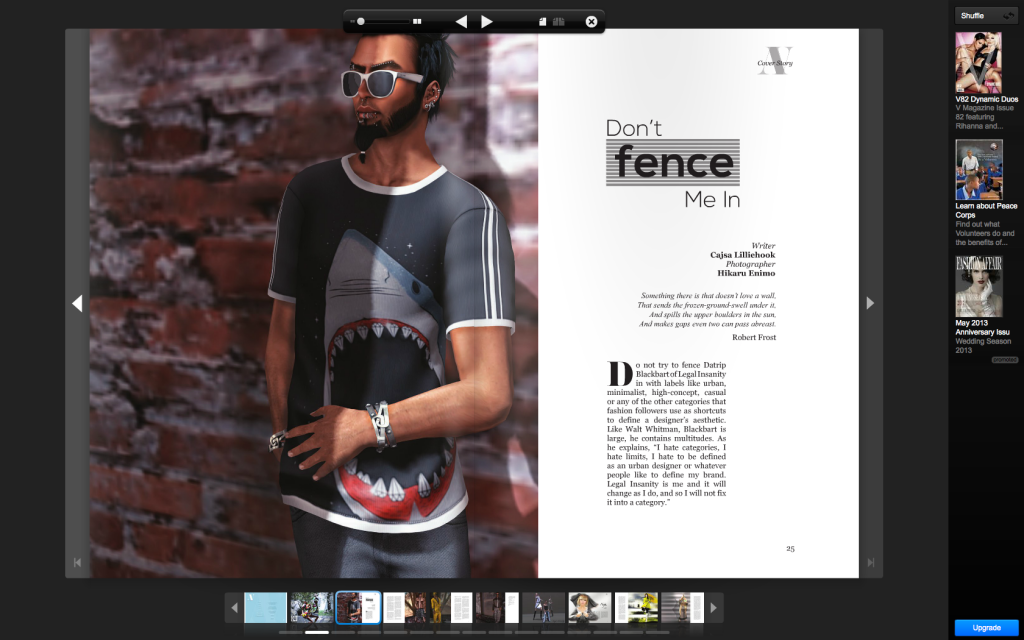The image size is (1024, 640).
Task: Go back using the left arrow toolbar icon
Action: (x=461, y=20)
